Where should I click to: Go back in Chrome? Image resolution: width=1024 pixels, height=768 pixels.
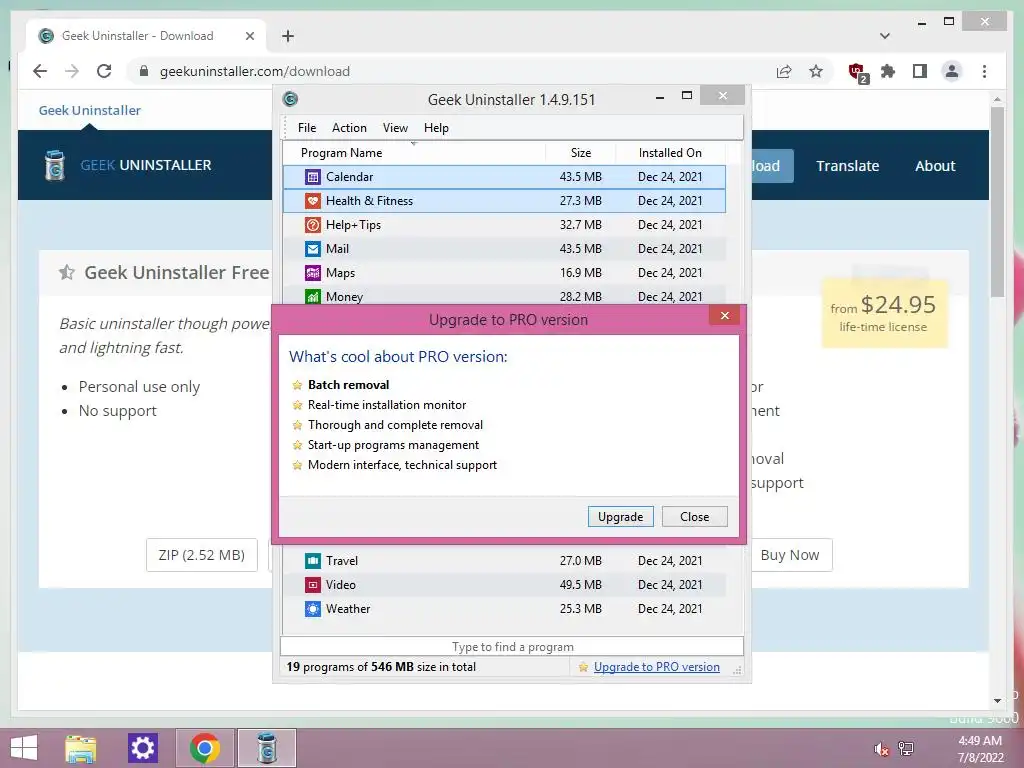40,71
